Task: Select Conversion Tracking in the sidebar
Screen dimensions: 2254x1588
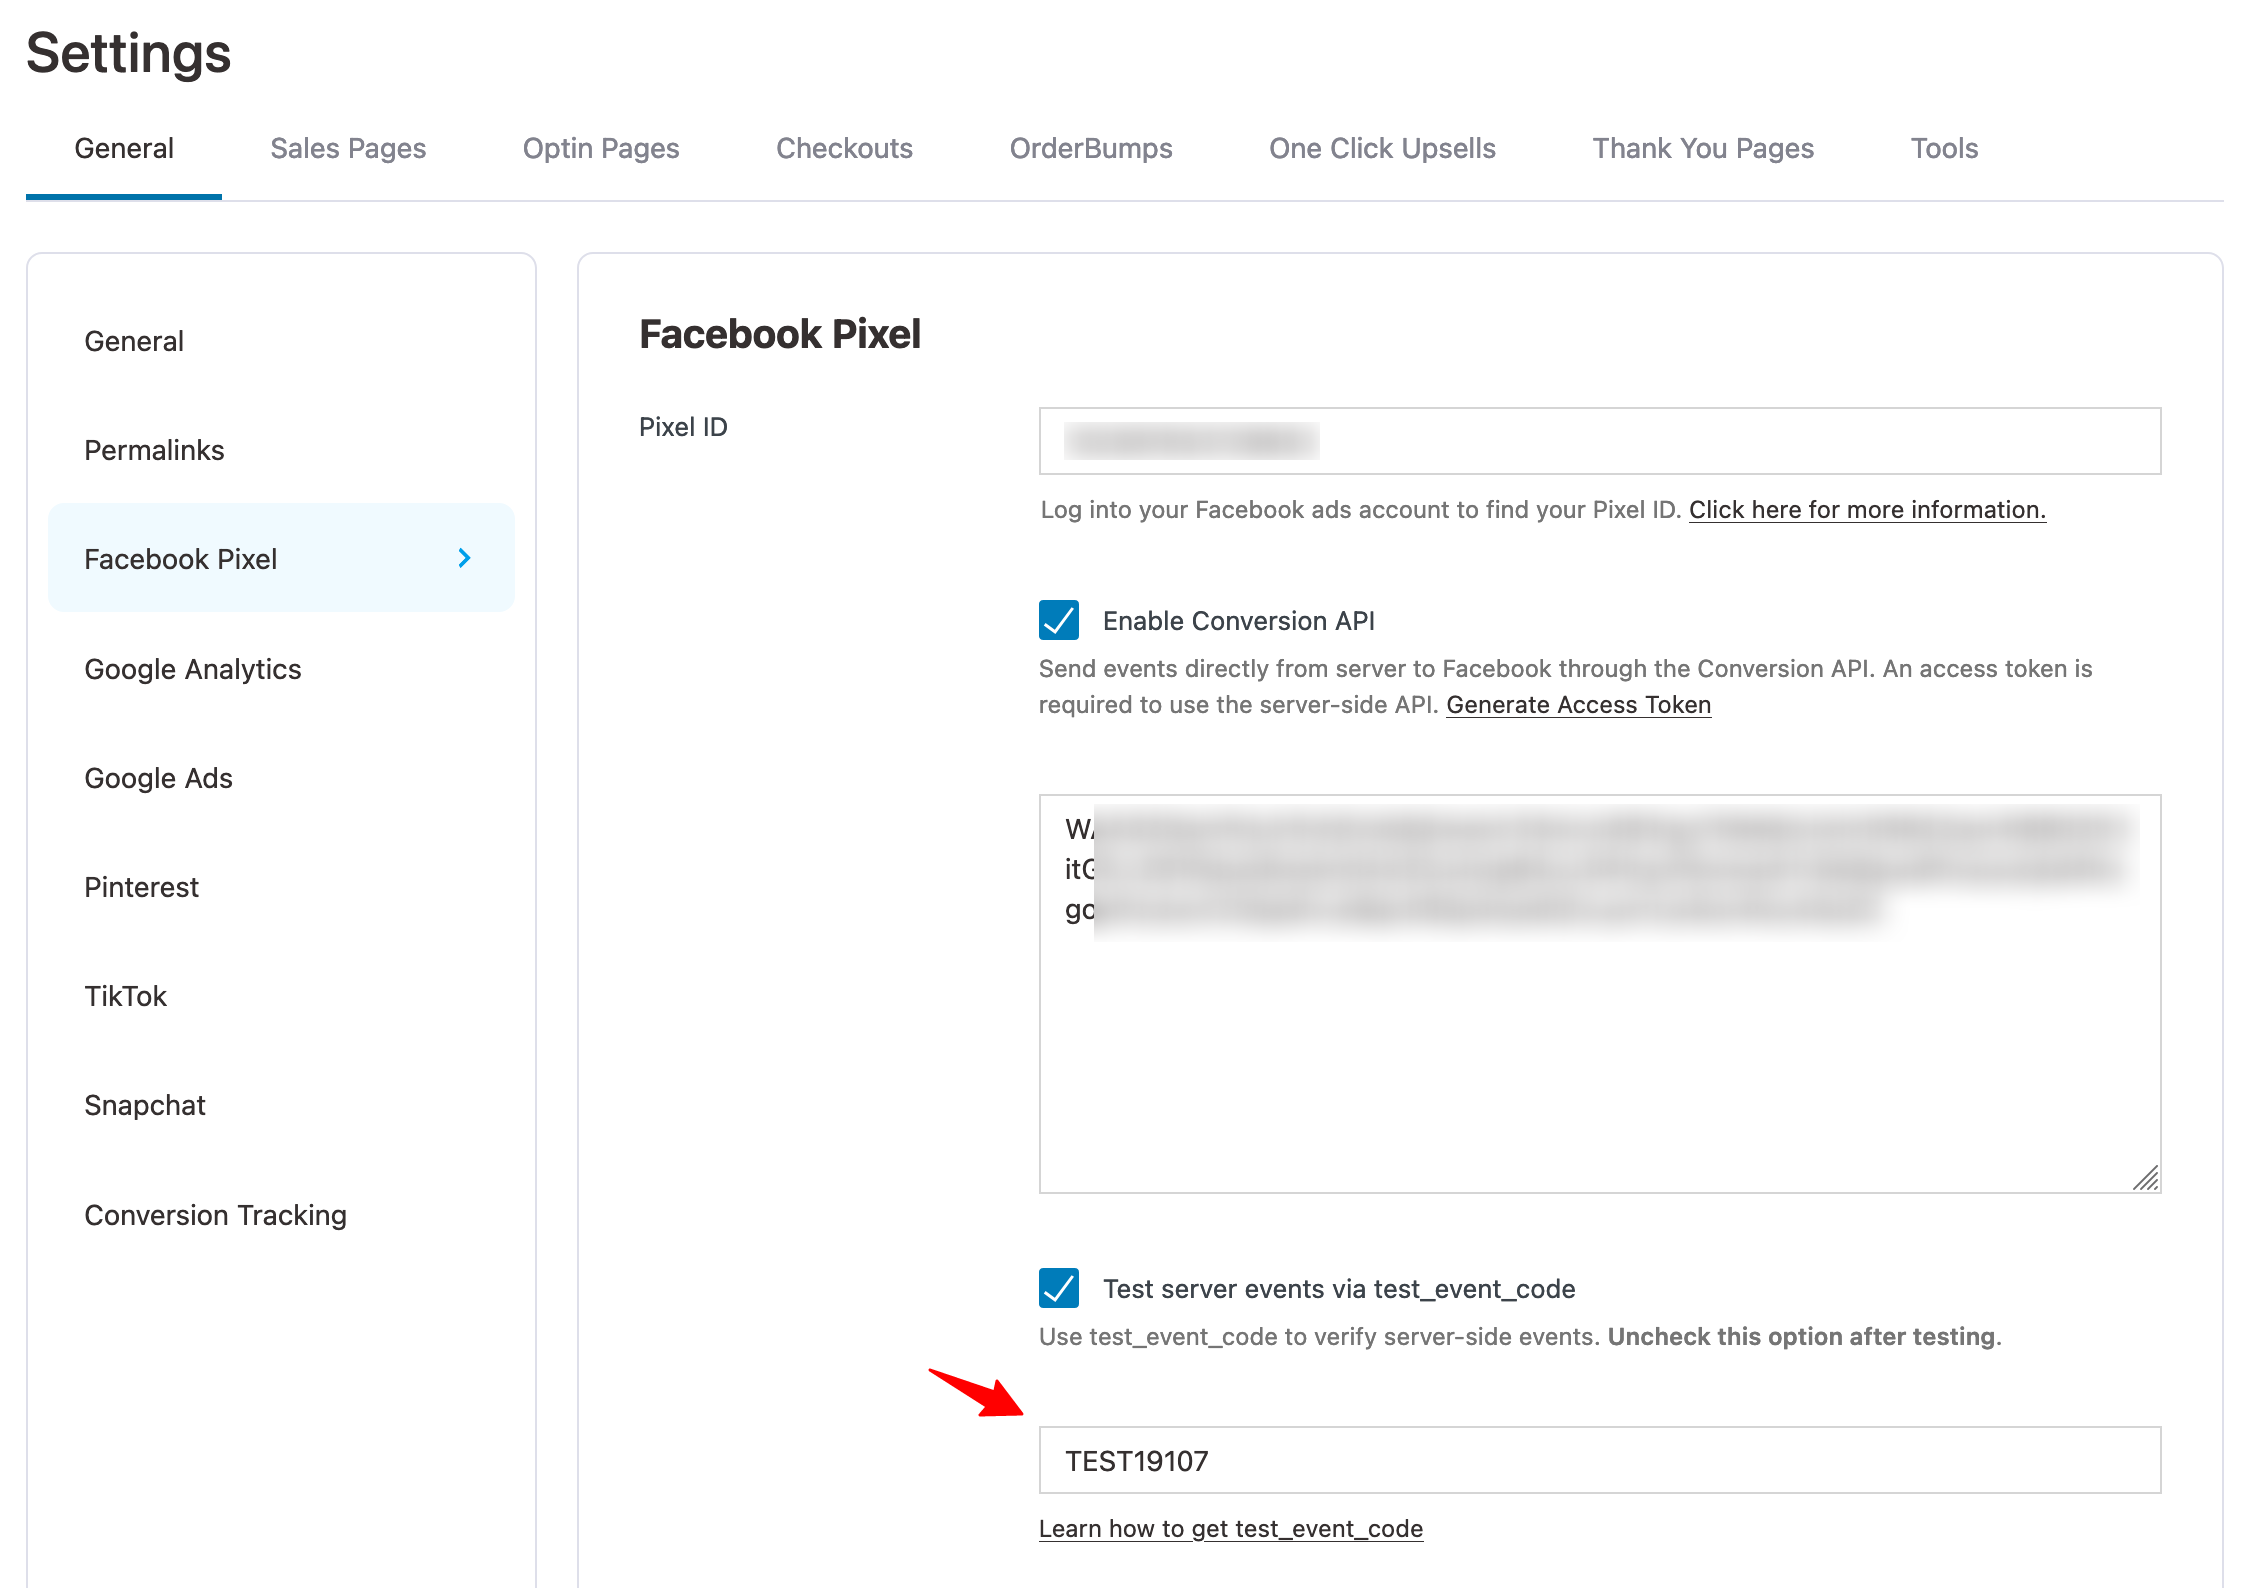Action: [215, 1215]
